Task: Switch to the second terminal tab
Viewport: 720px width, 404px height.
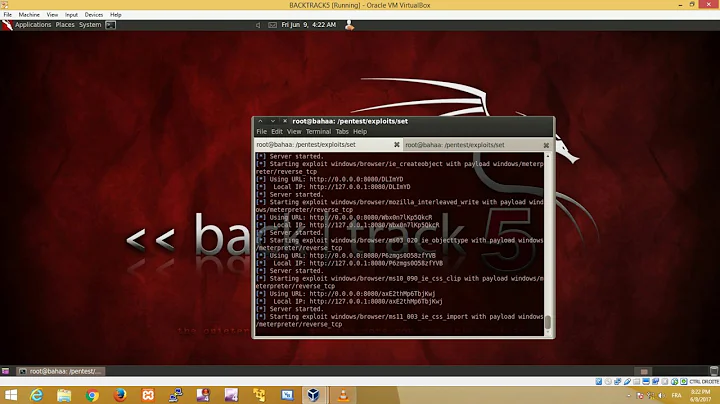Action: click(x=477, y=145)
